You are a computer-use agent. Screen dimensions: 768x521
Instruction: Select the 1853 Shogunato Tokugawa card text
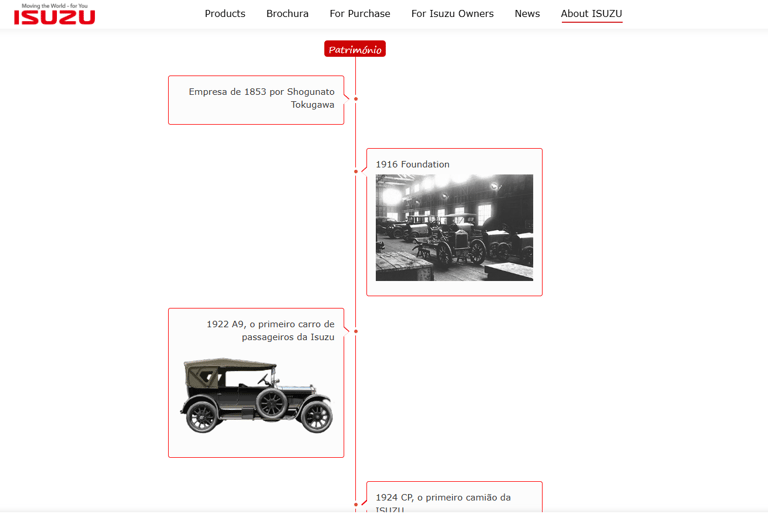click(262, 98)
